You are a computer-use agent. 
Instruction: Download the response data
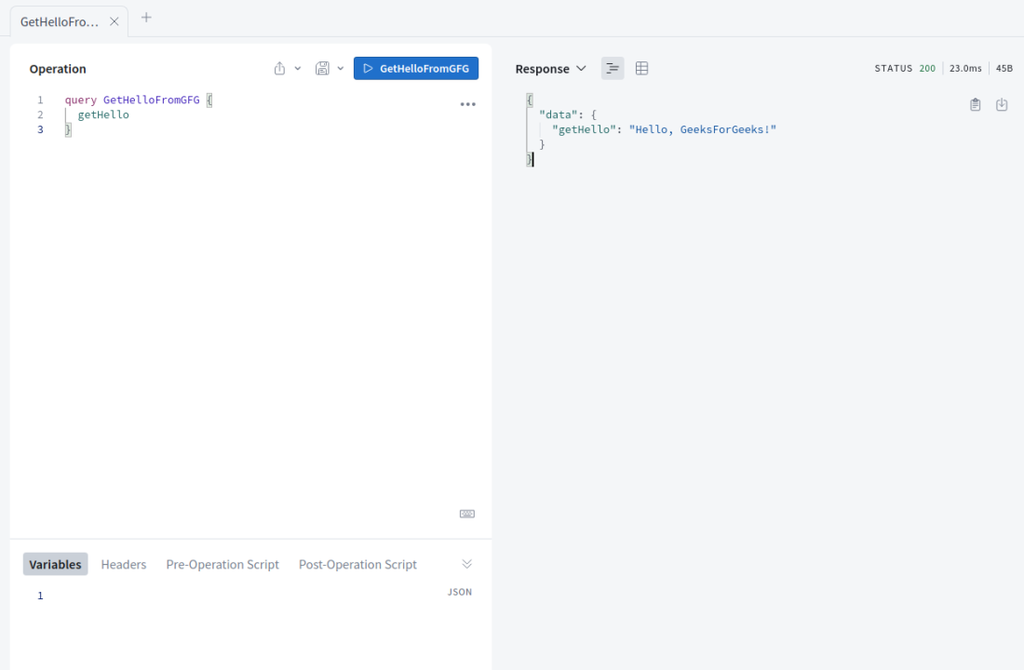pyautogui.click(x=1001, y=104)
